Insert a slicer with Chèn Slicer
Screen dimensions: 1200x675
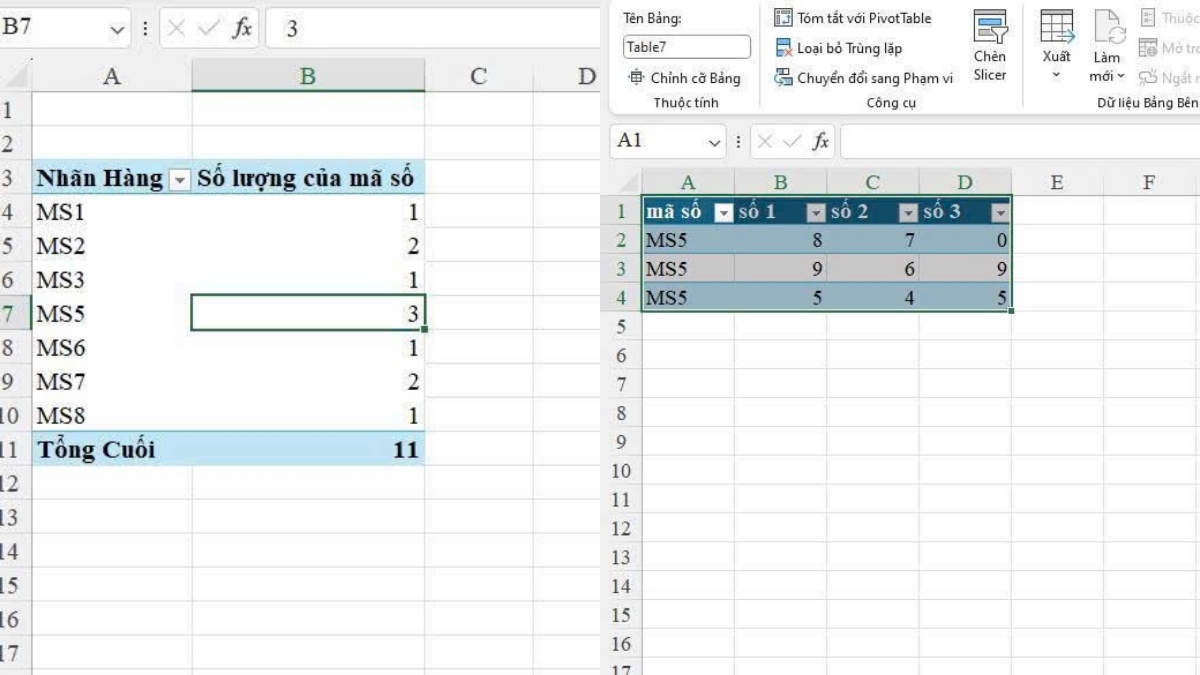tap(990, 47)
